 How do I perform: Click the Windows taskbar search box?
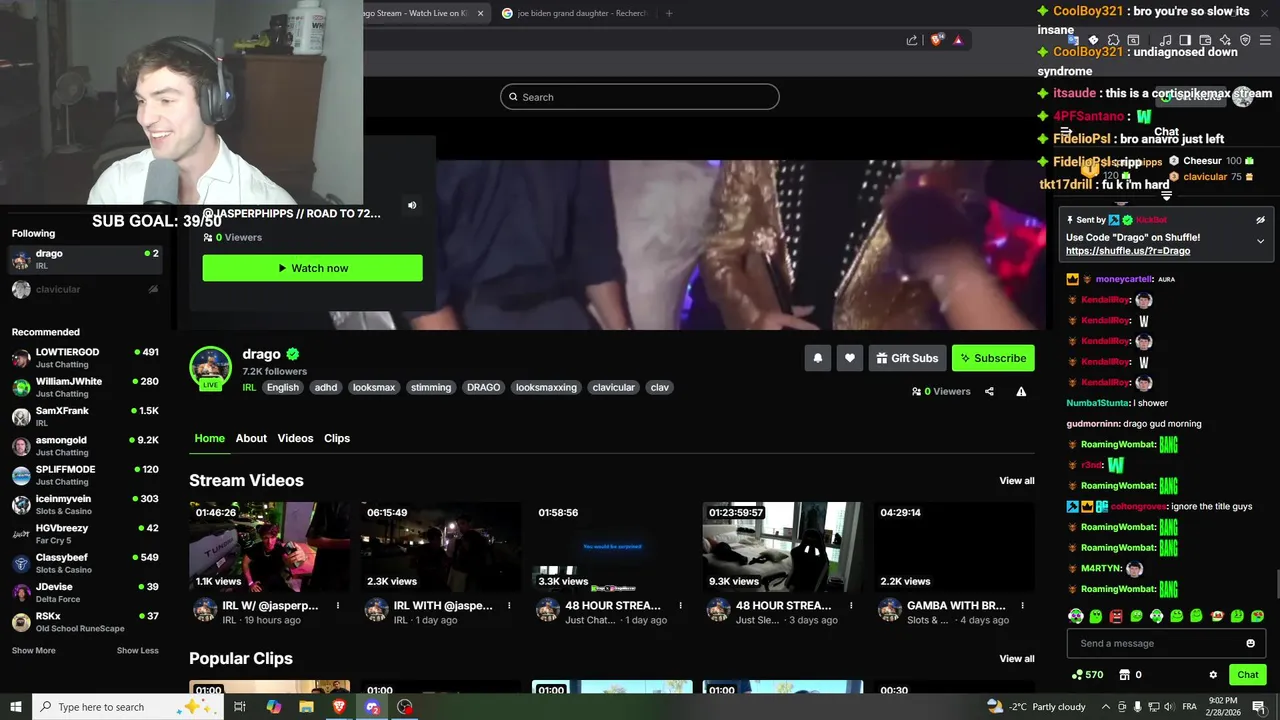(x=127, y=707)
